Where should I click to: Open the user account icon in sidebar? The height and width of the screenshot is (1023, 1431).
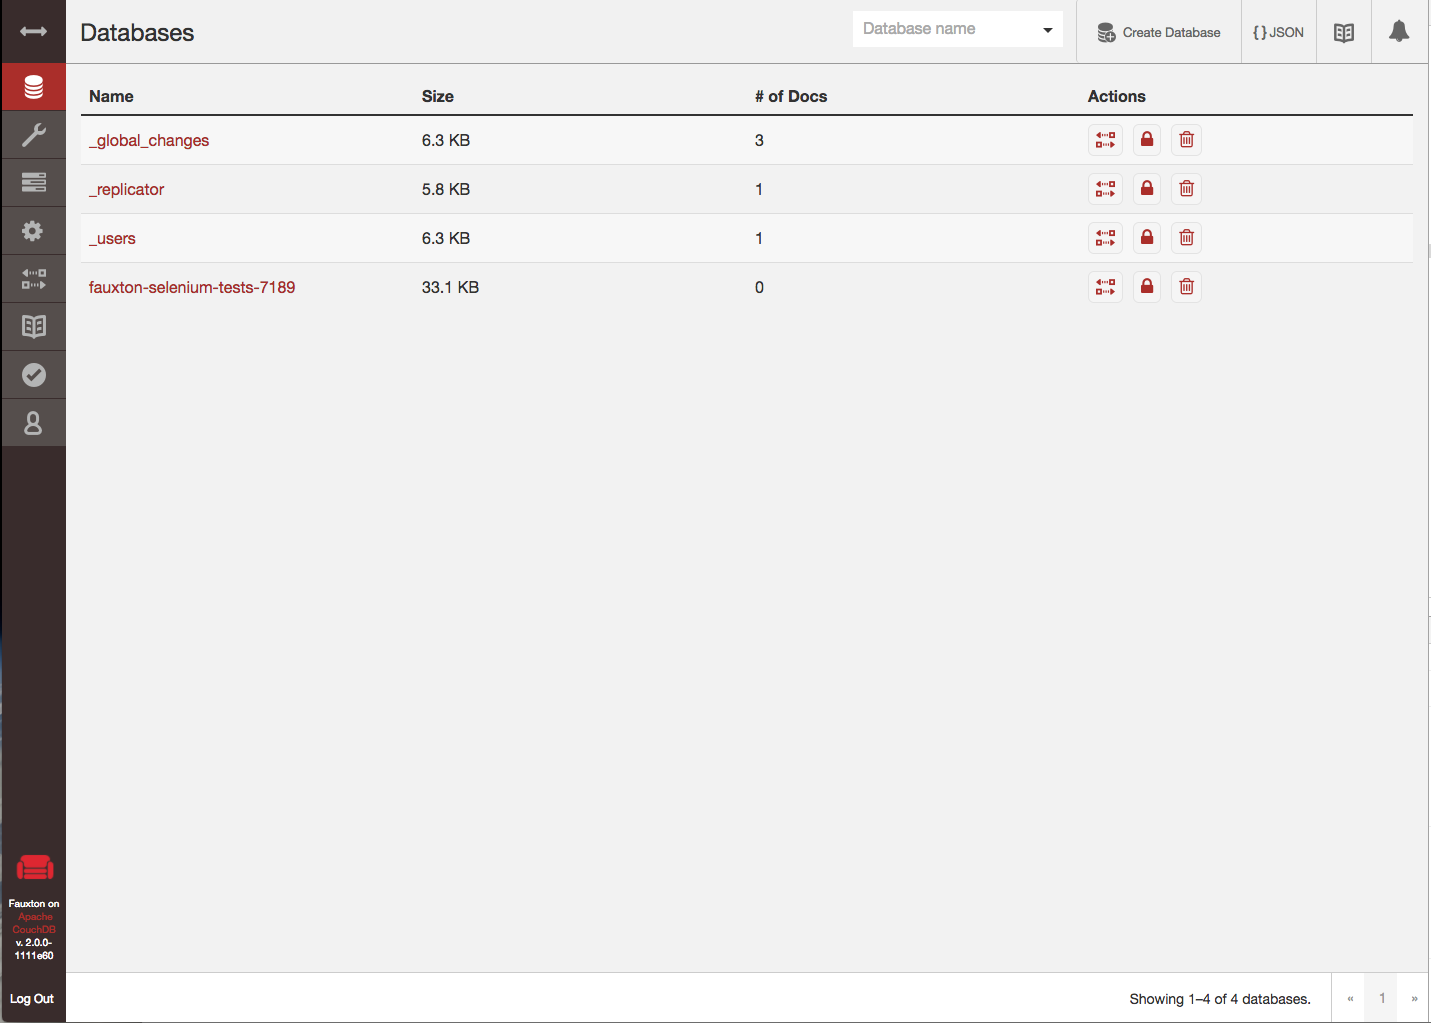pyautogui.click(x=33, y=423)
